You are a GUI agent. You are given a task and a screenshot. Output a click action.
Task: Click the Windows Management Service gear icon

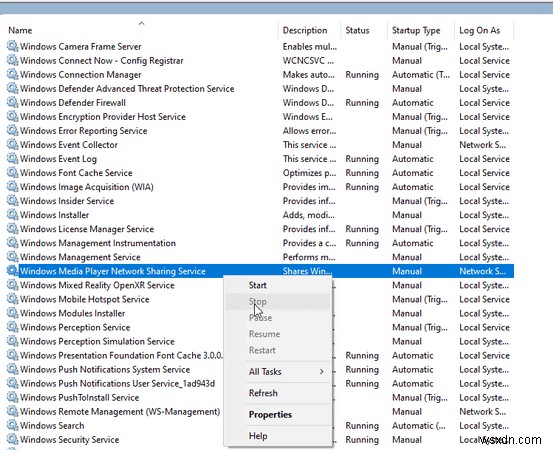coord(12,257)
